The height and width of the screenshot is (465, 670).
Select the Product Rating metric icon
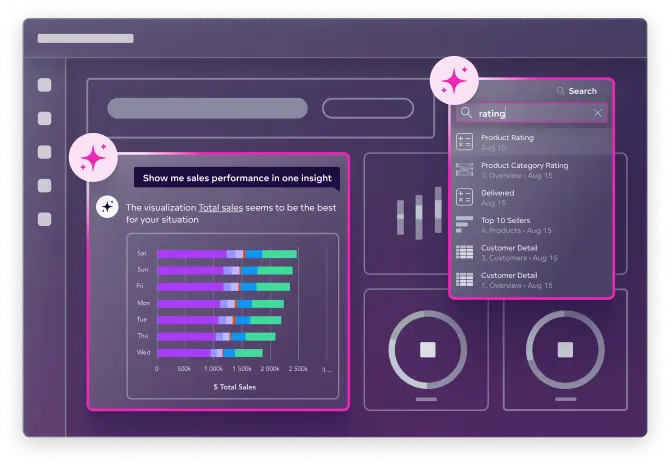tap(464, 142)
